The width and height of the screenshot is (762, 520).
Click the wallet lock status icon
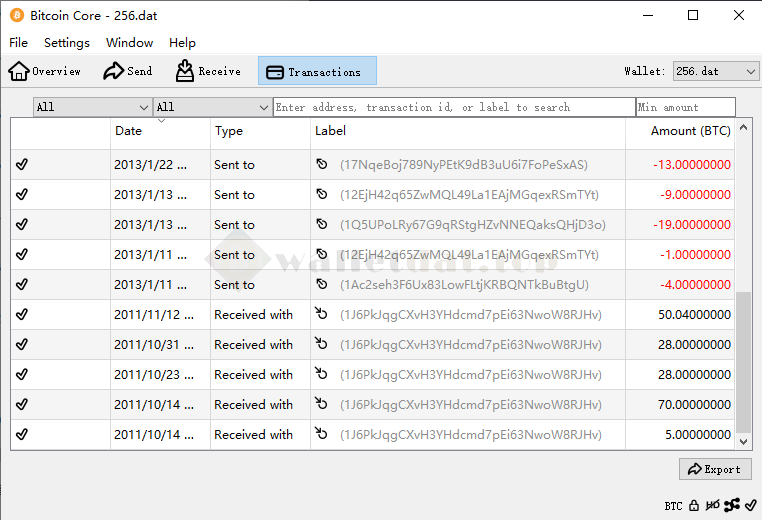694,506
